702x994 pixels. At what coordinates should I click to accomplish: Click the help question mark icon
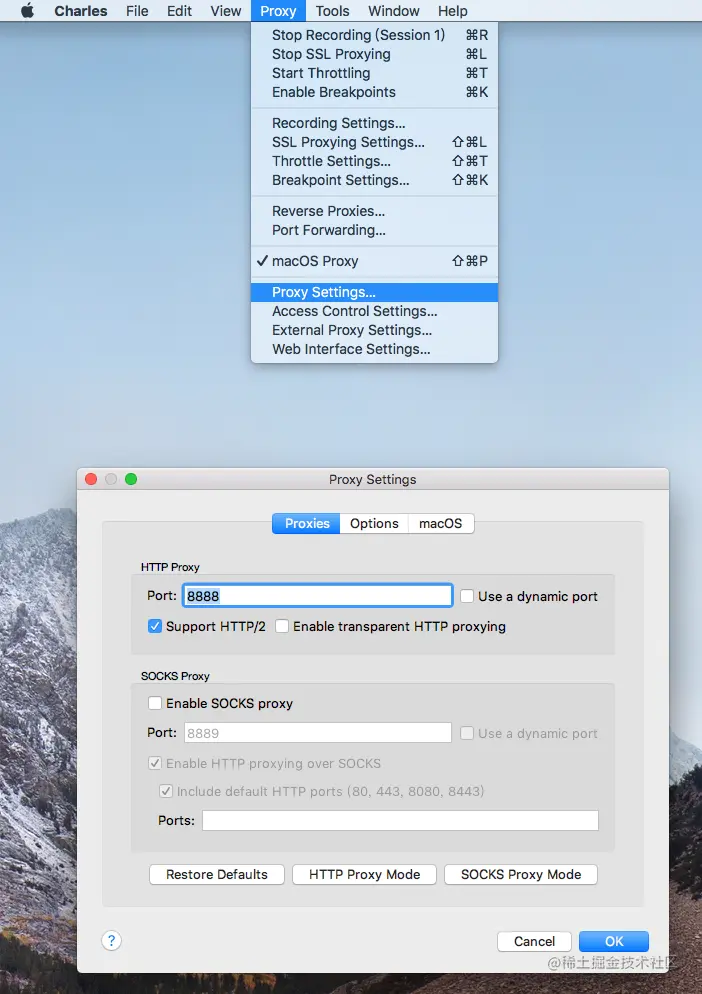pos(112,941)
